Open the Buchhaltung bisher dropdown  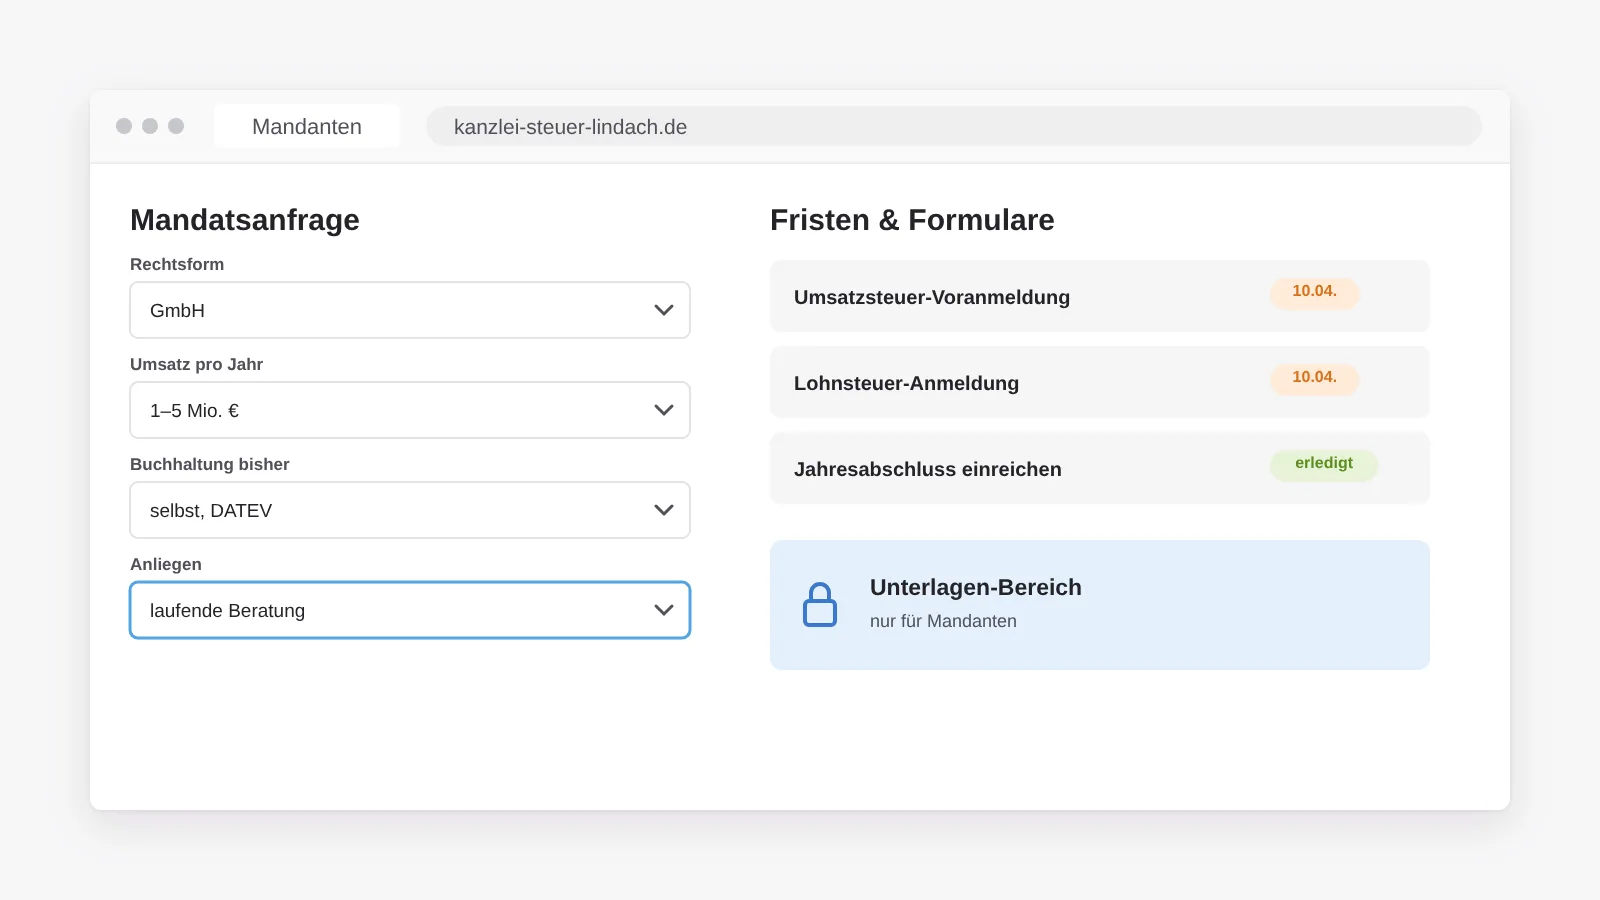click(x=410, y=510)
